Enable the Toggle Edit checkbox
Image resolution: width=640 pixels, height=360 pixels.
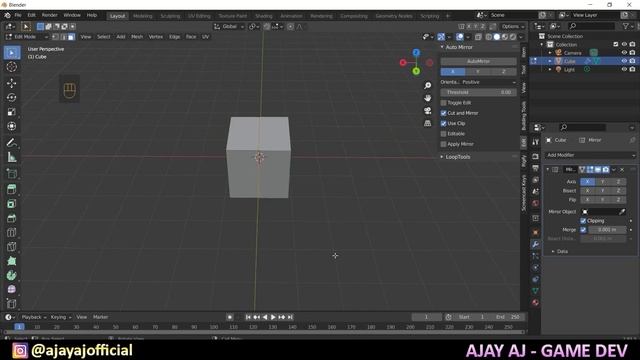coord(444,103)
